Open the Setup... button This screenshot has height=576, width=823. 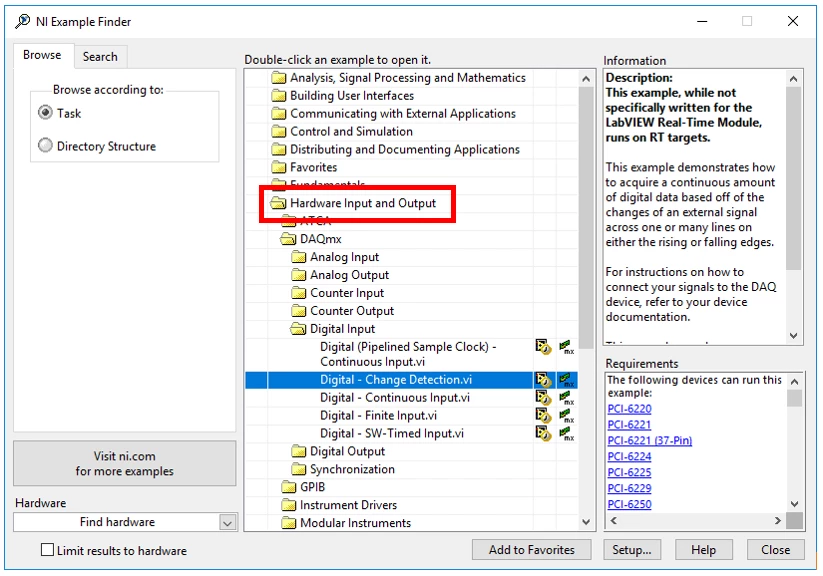coord(632,550)
